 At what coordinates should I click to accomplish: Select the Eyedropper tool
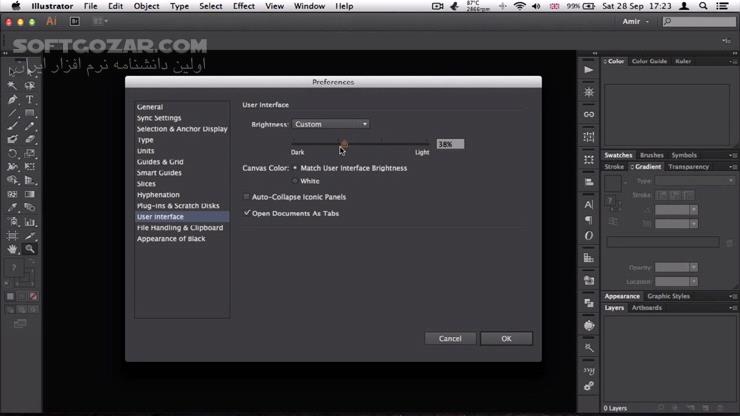click(x=12, y=207)
